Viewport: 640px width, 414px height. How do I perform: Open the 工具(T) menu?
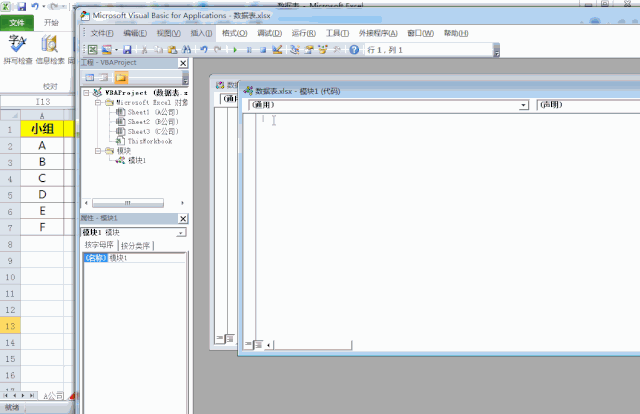(x=337, y=33)
